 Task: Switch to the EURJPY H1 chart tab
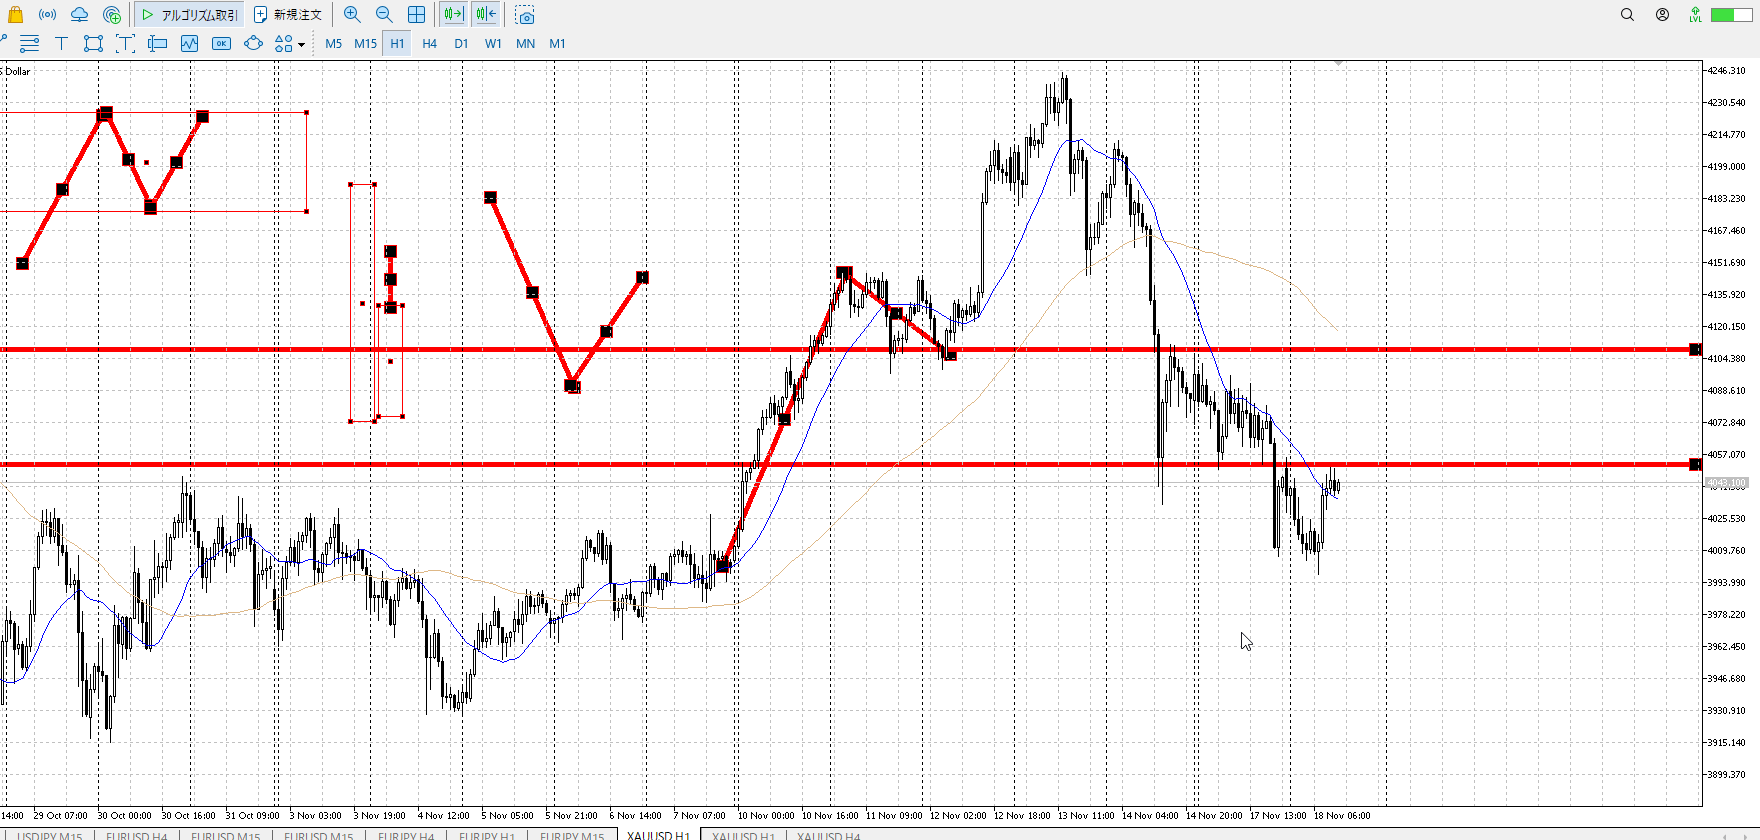[487, 835]
